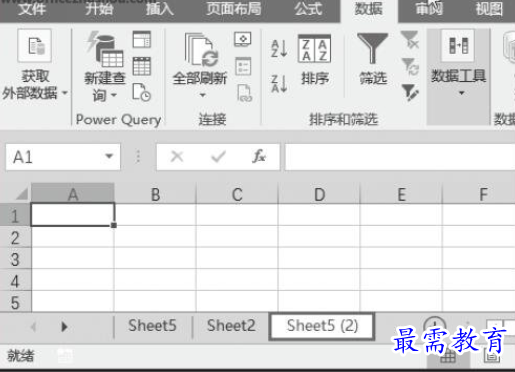The width and height of the screenshot is (515, 372).
Task: Click the Recent Sources icon
Action: (x=142, y=92)
